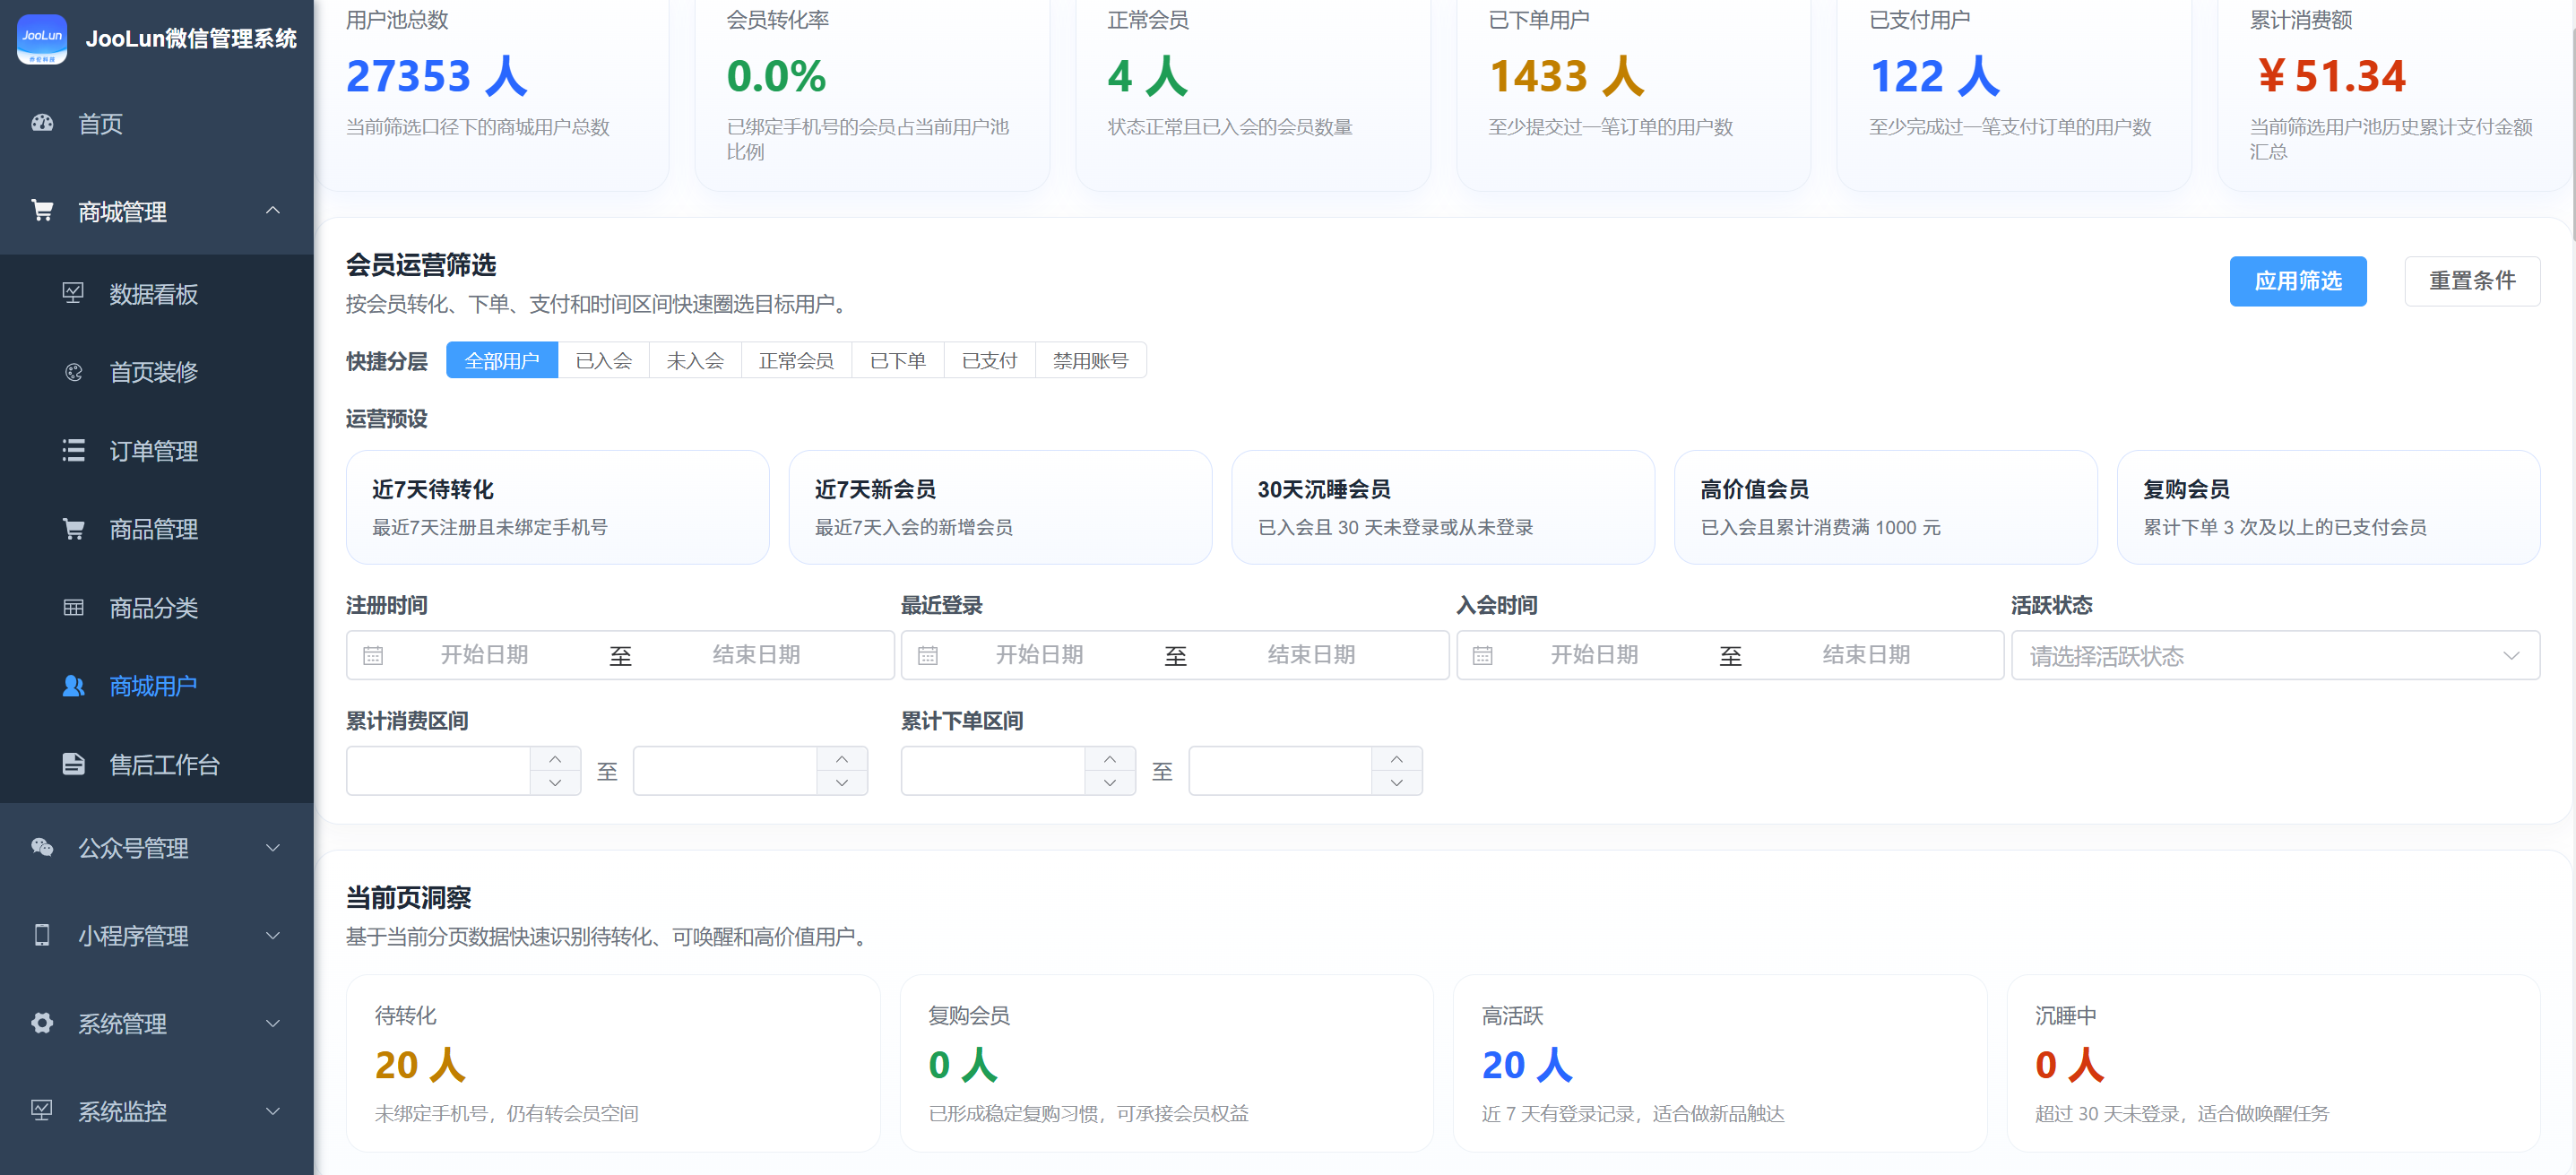The height and width of the screenshot is (1175, 2576).
Task: Click the list icon beside 订单管理
Action: click(73, 450)
